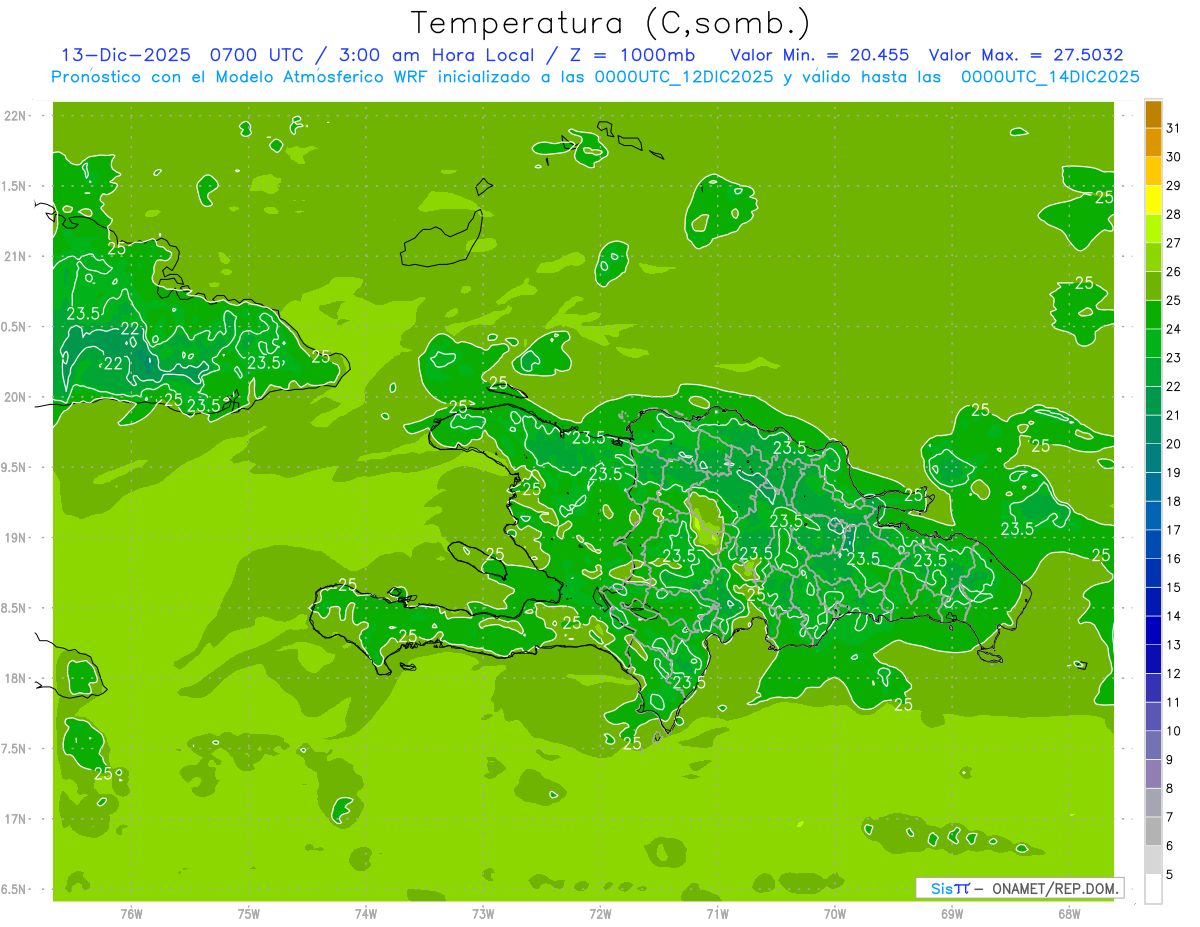The image size is (1200, 927).
Task: Select the "Z = 1000mb" level text
Action: (635, 55)
